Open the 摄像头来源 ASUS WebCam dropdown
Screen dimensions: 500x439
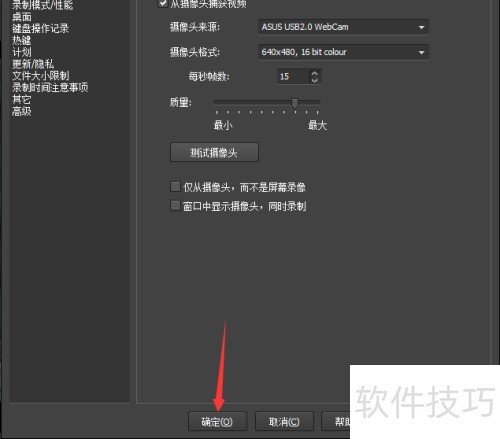coord(343,27)
